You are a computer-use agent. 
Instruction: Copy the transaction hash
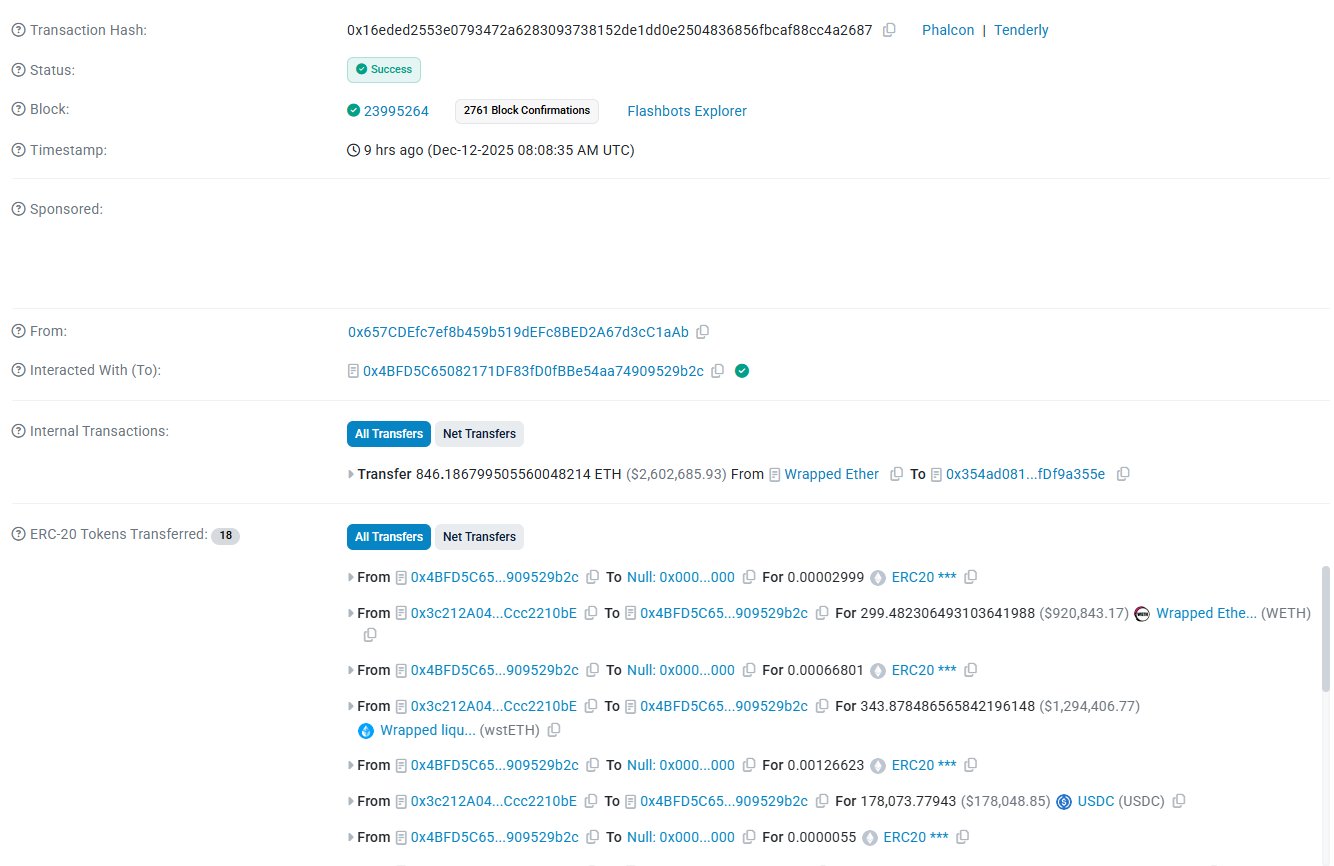coord(889,30)
